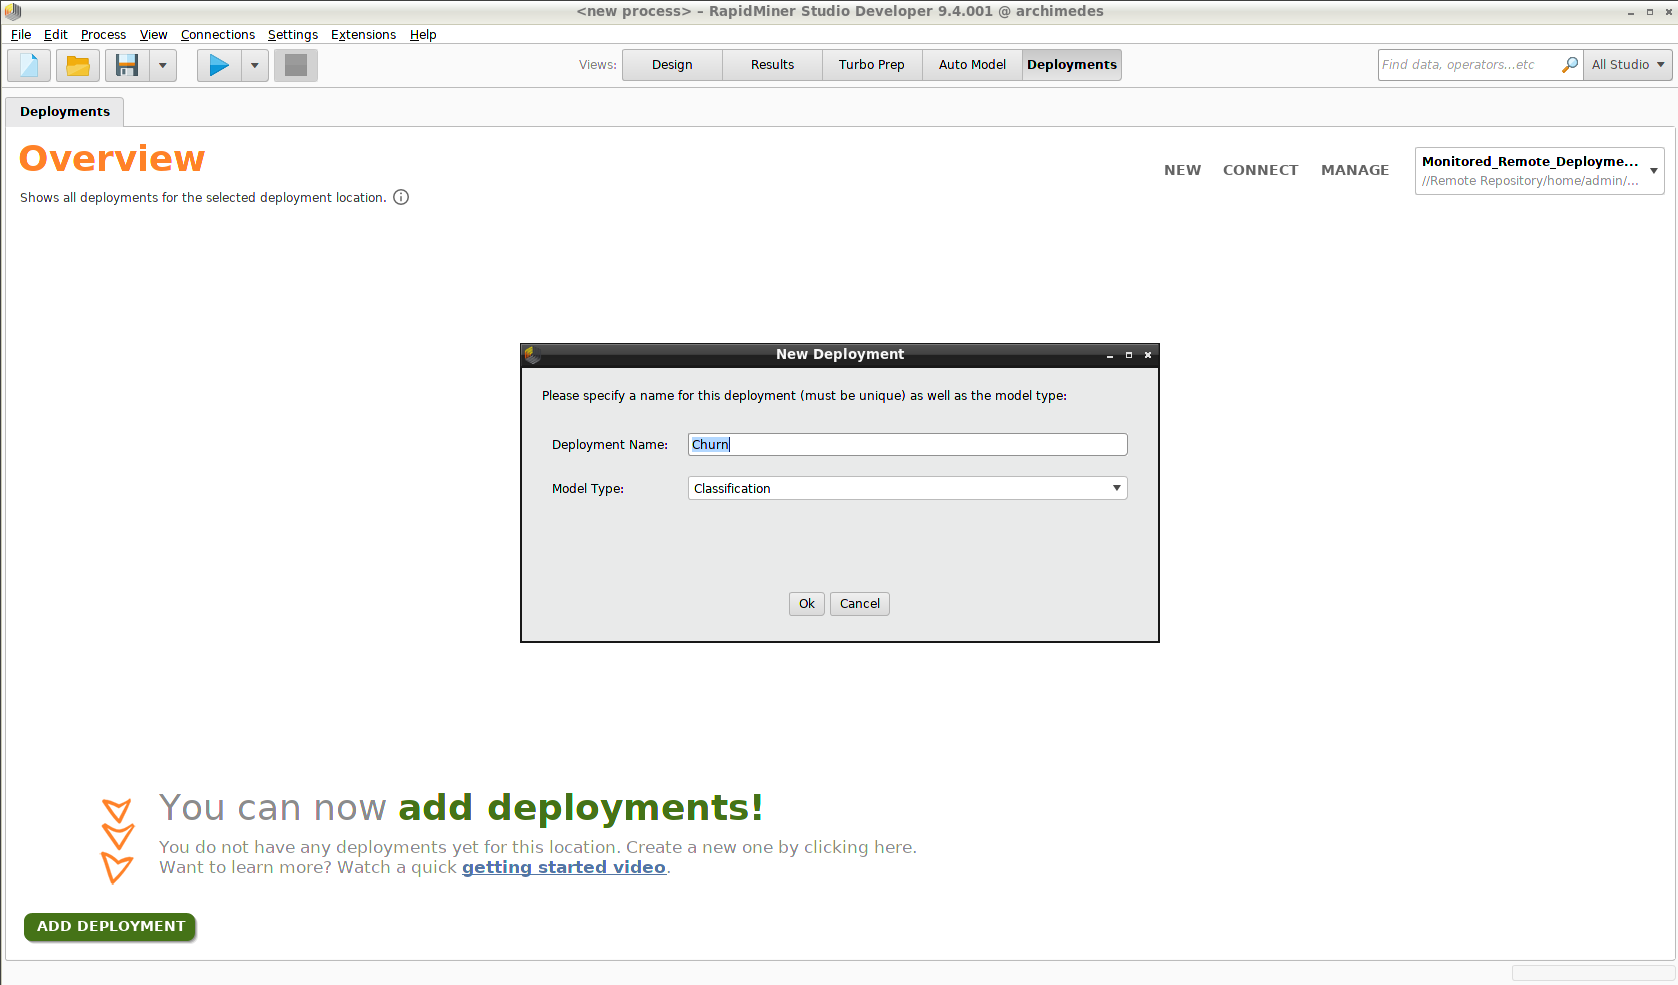Image resolution: width=1678 pixels, height=985 pixels.
Task: Minimize the New Deployment dialog
Action: (1110, 355)
